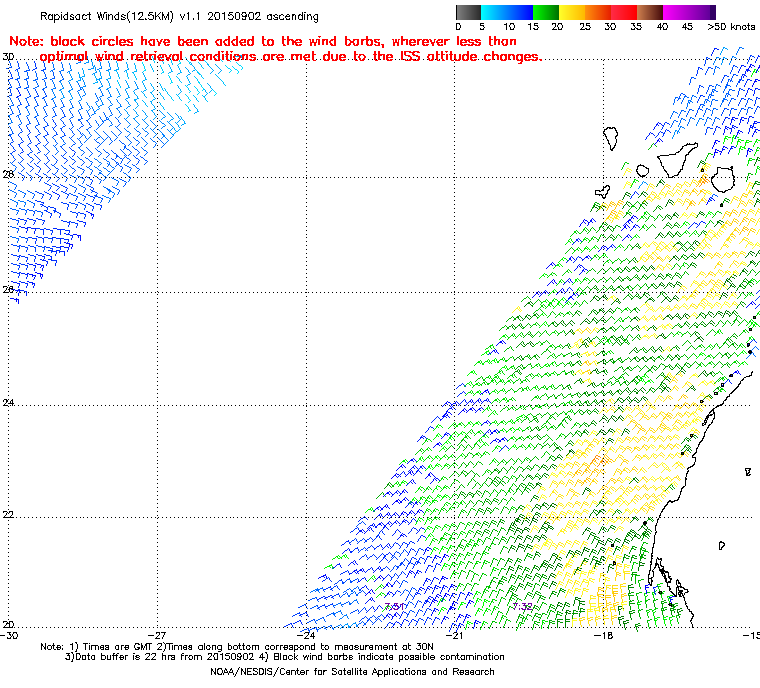Click the purple '7:51' swath time label
The image size is (760, 688).
coord(394,606)
